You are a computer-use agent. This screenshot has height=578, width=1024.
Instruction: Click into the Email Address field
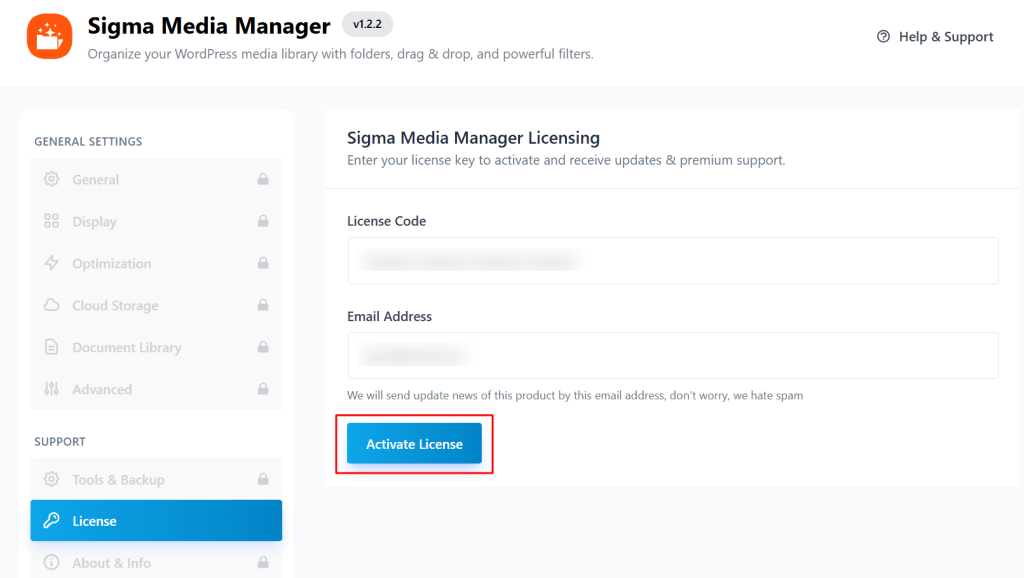(672, 356)
